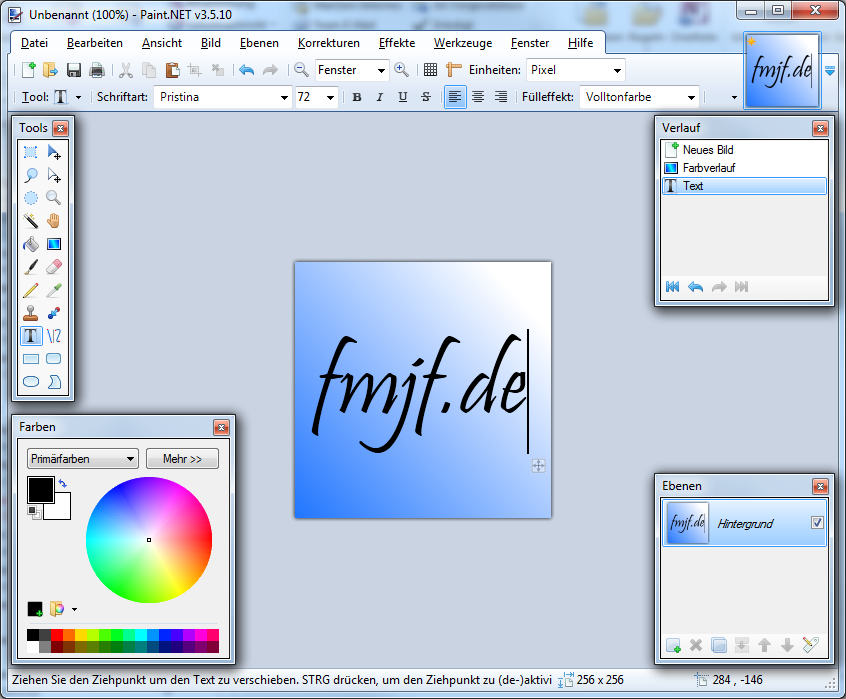846x699 pixels.
Task: Click the Save toolbar icon
Action: coord(74,70)
